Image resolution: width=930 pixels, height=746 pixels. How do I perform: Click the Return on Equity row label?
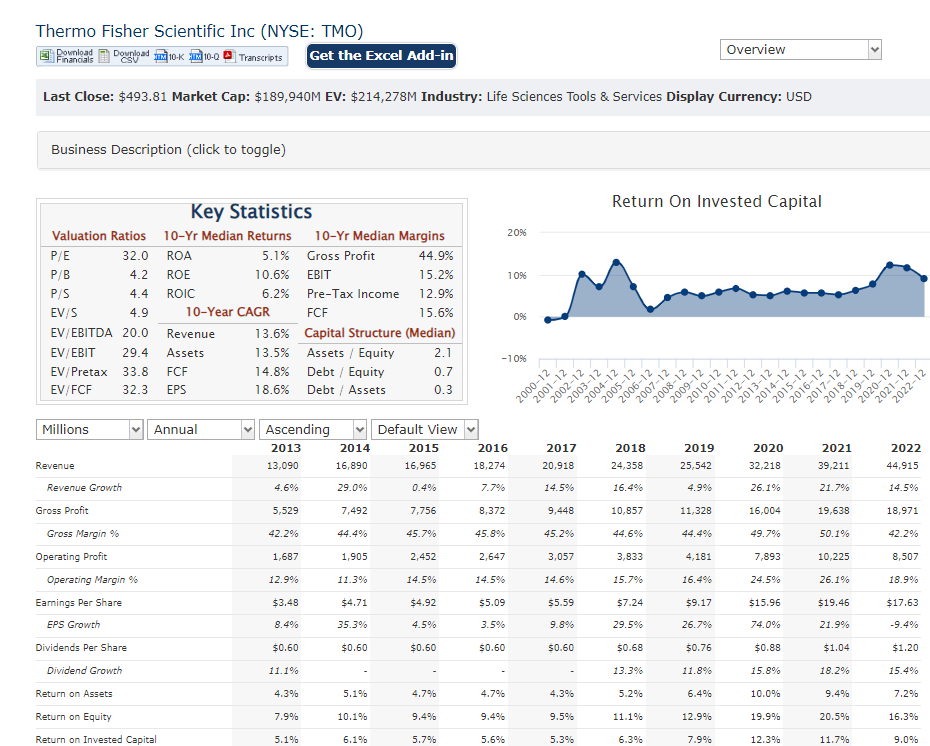[x=74, y=717]
